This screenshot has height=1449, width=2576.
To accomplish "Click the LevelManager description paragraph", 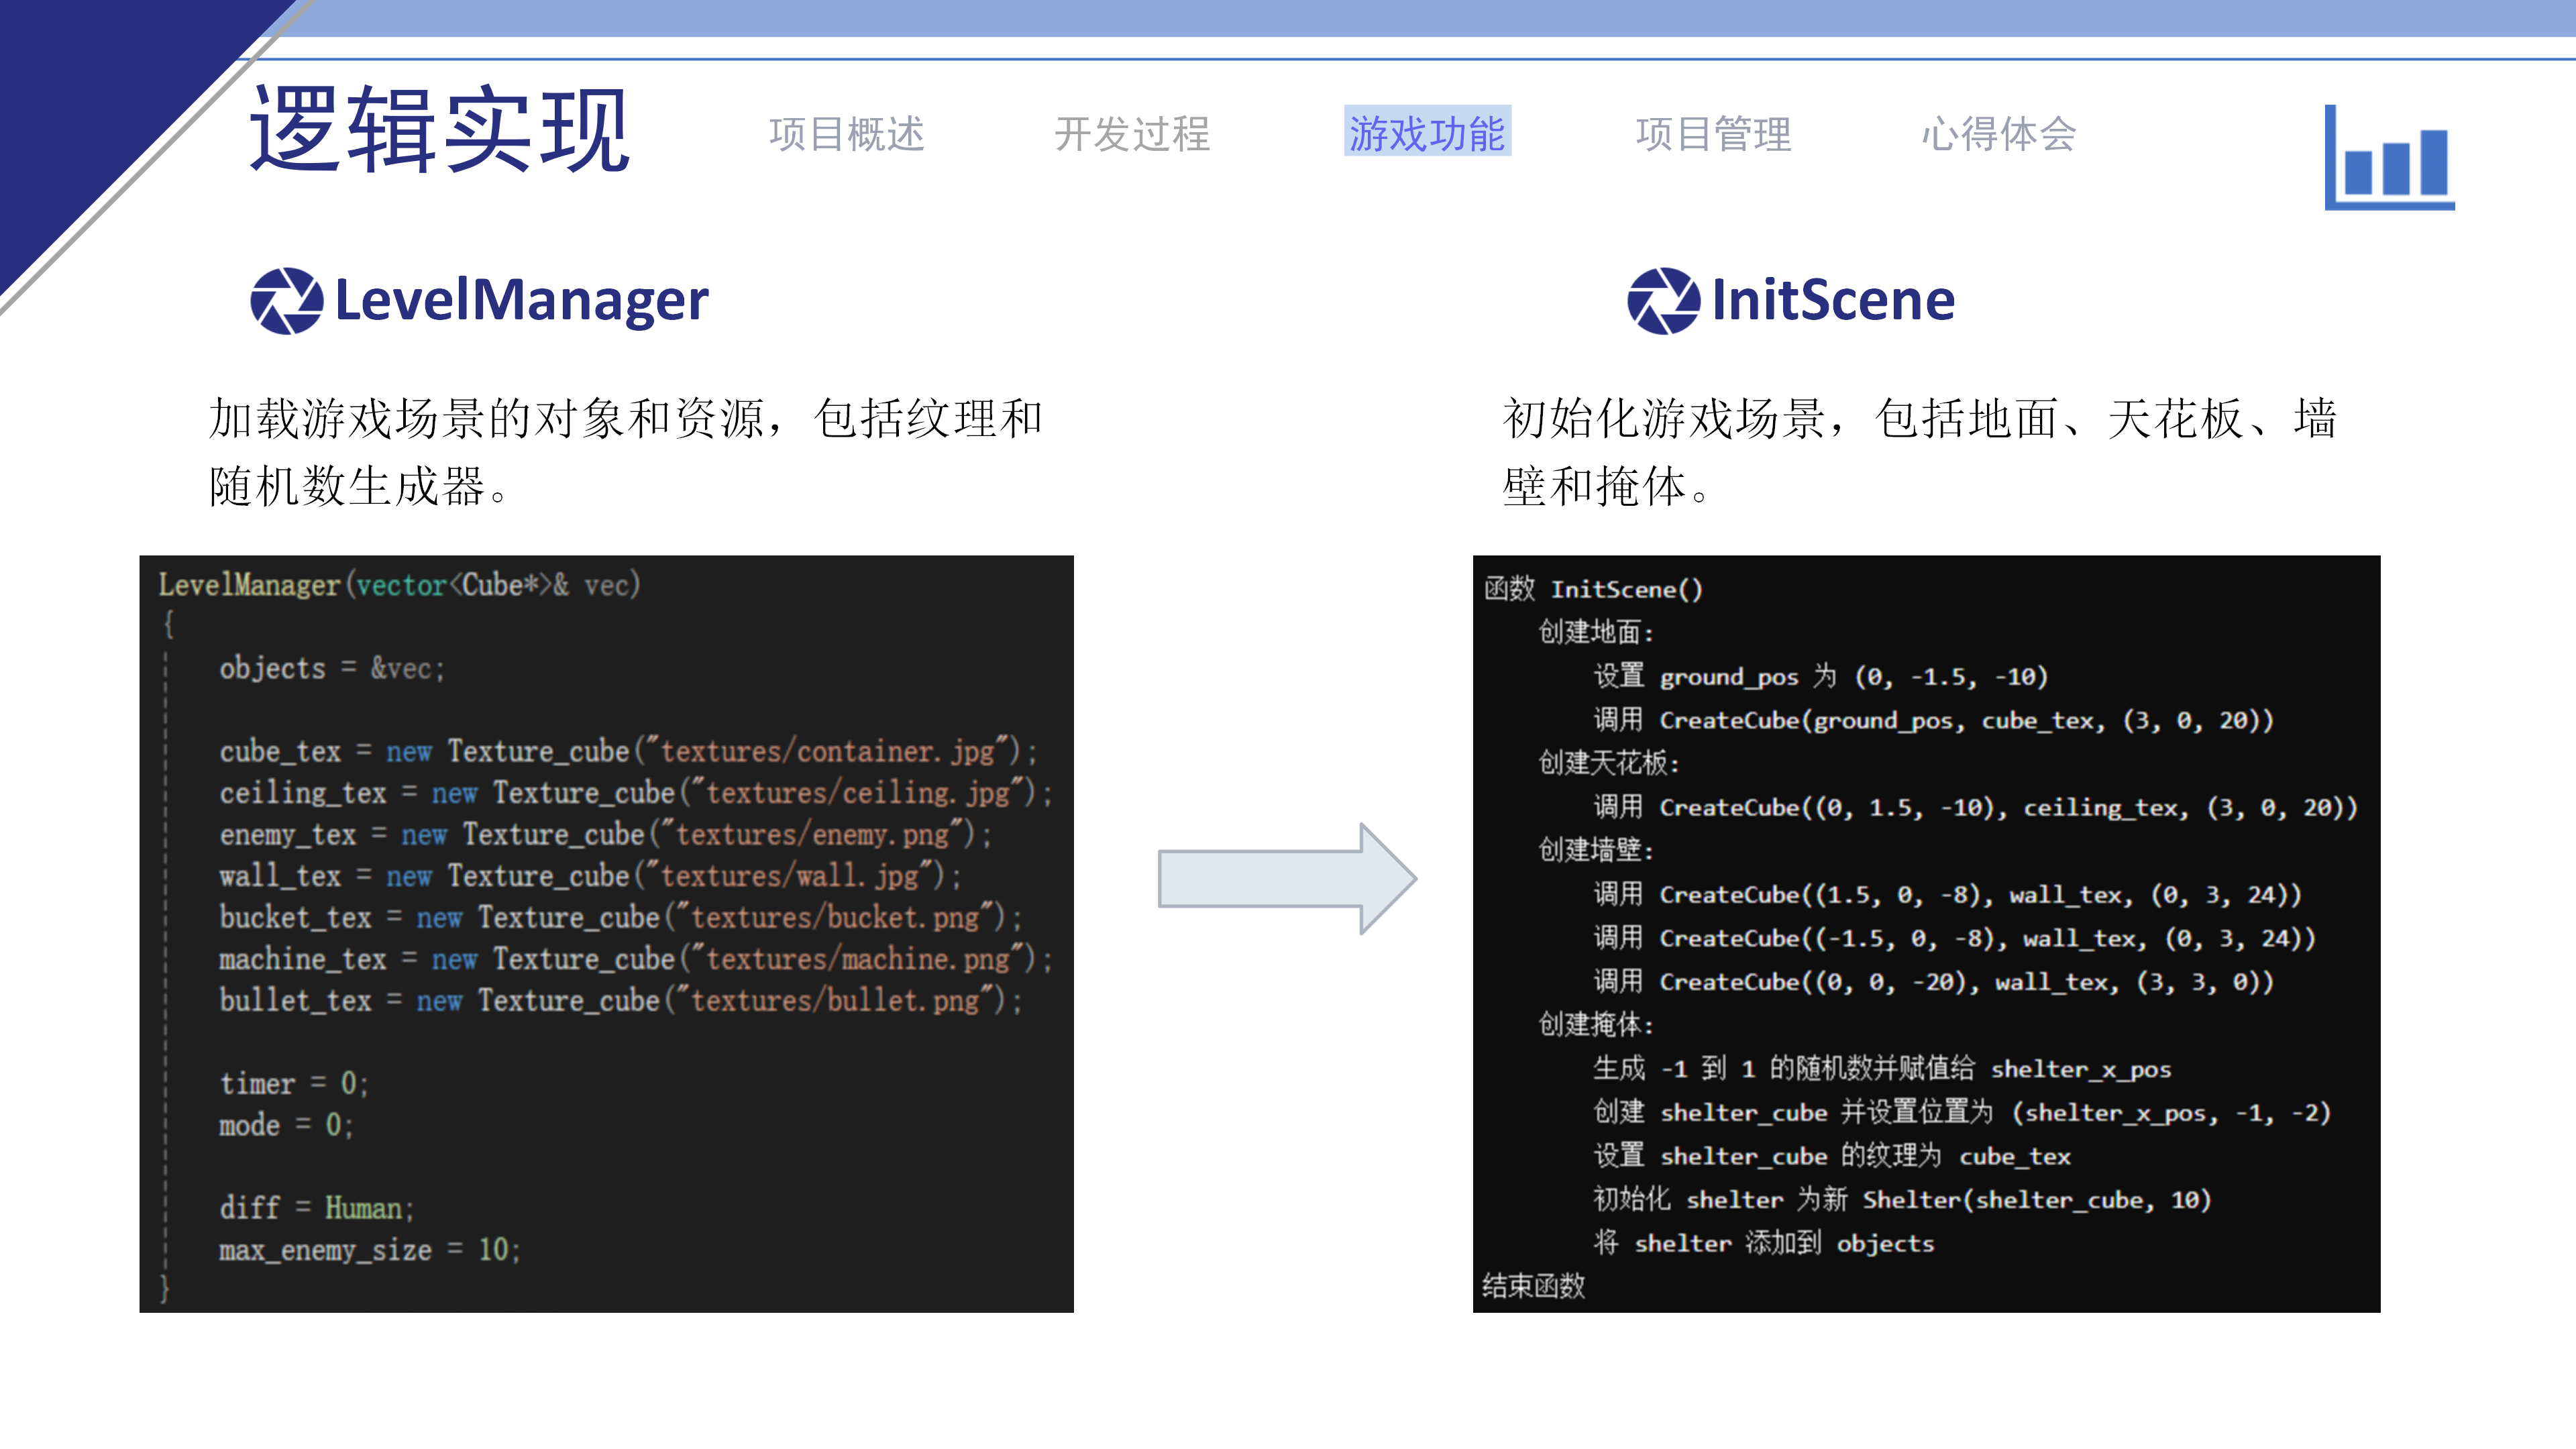I will click(625, 452).
